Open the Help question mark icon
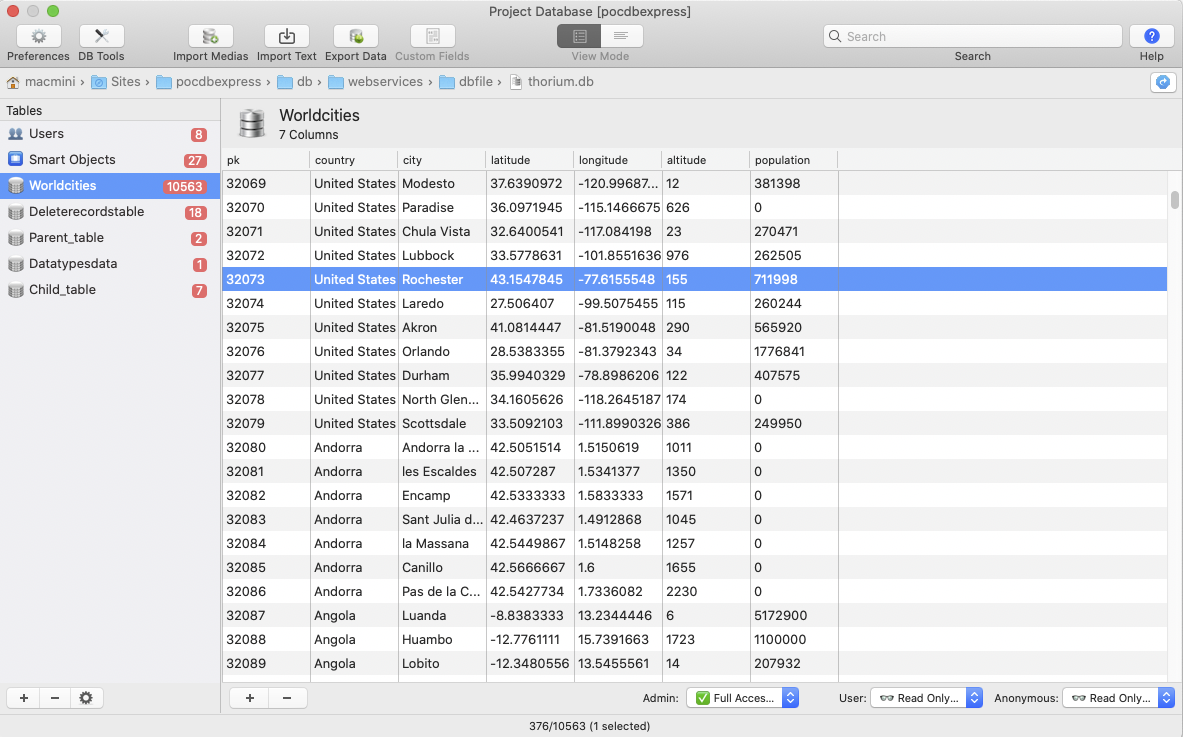 (x=1151, y=36)
